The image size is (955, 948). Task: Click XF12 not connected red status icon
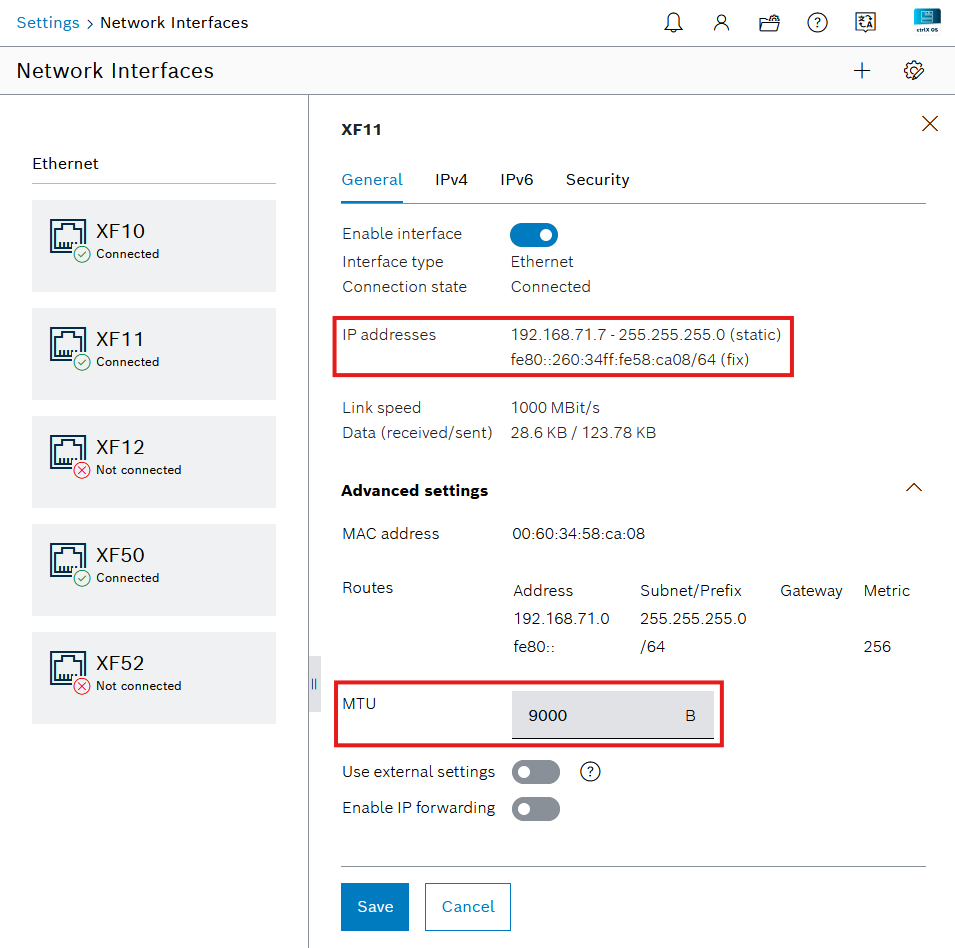[x=82, y=470]
